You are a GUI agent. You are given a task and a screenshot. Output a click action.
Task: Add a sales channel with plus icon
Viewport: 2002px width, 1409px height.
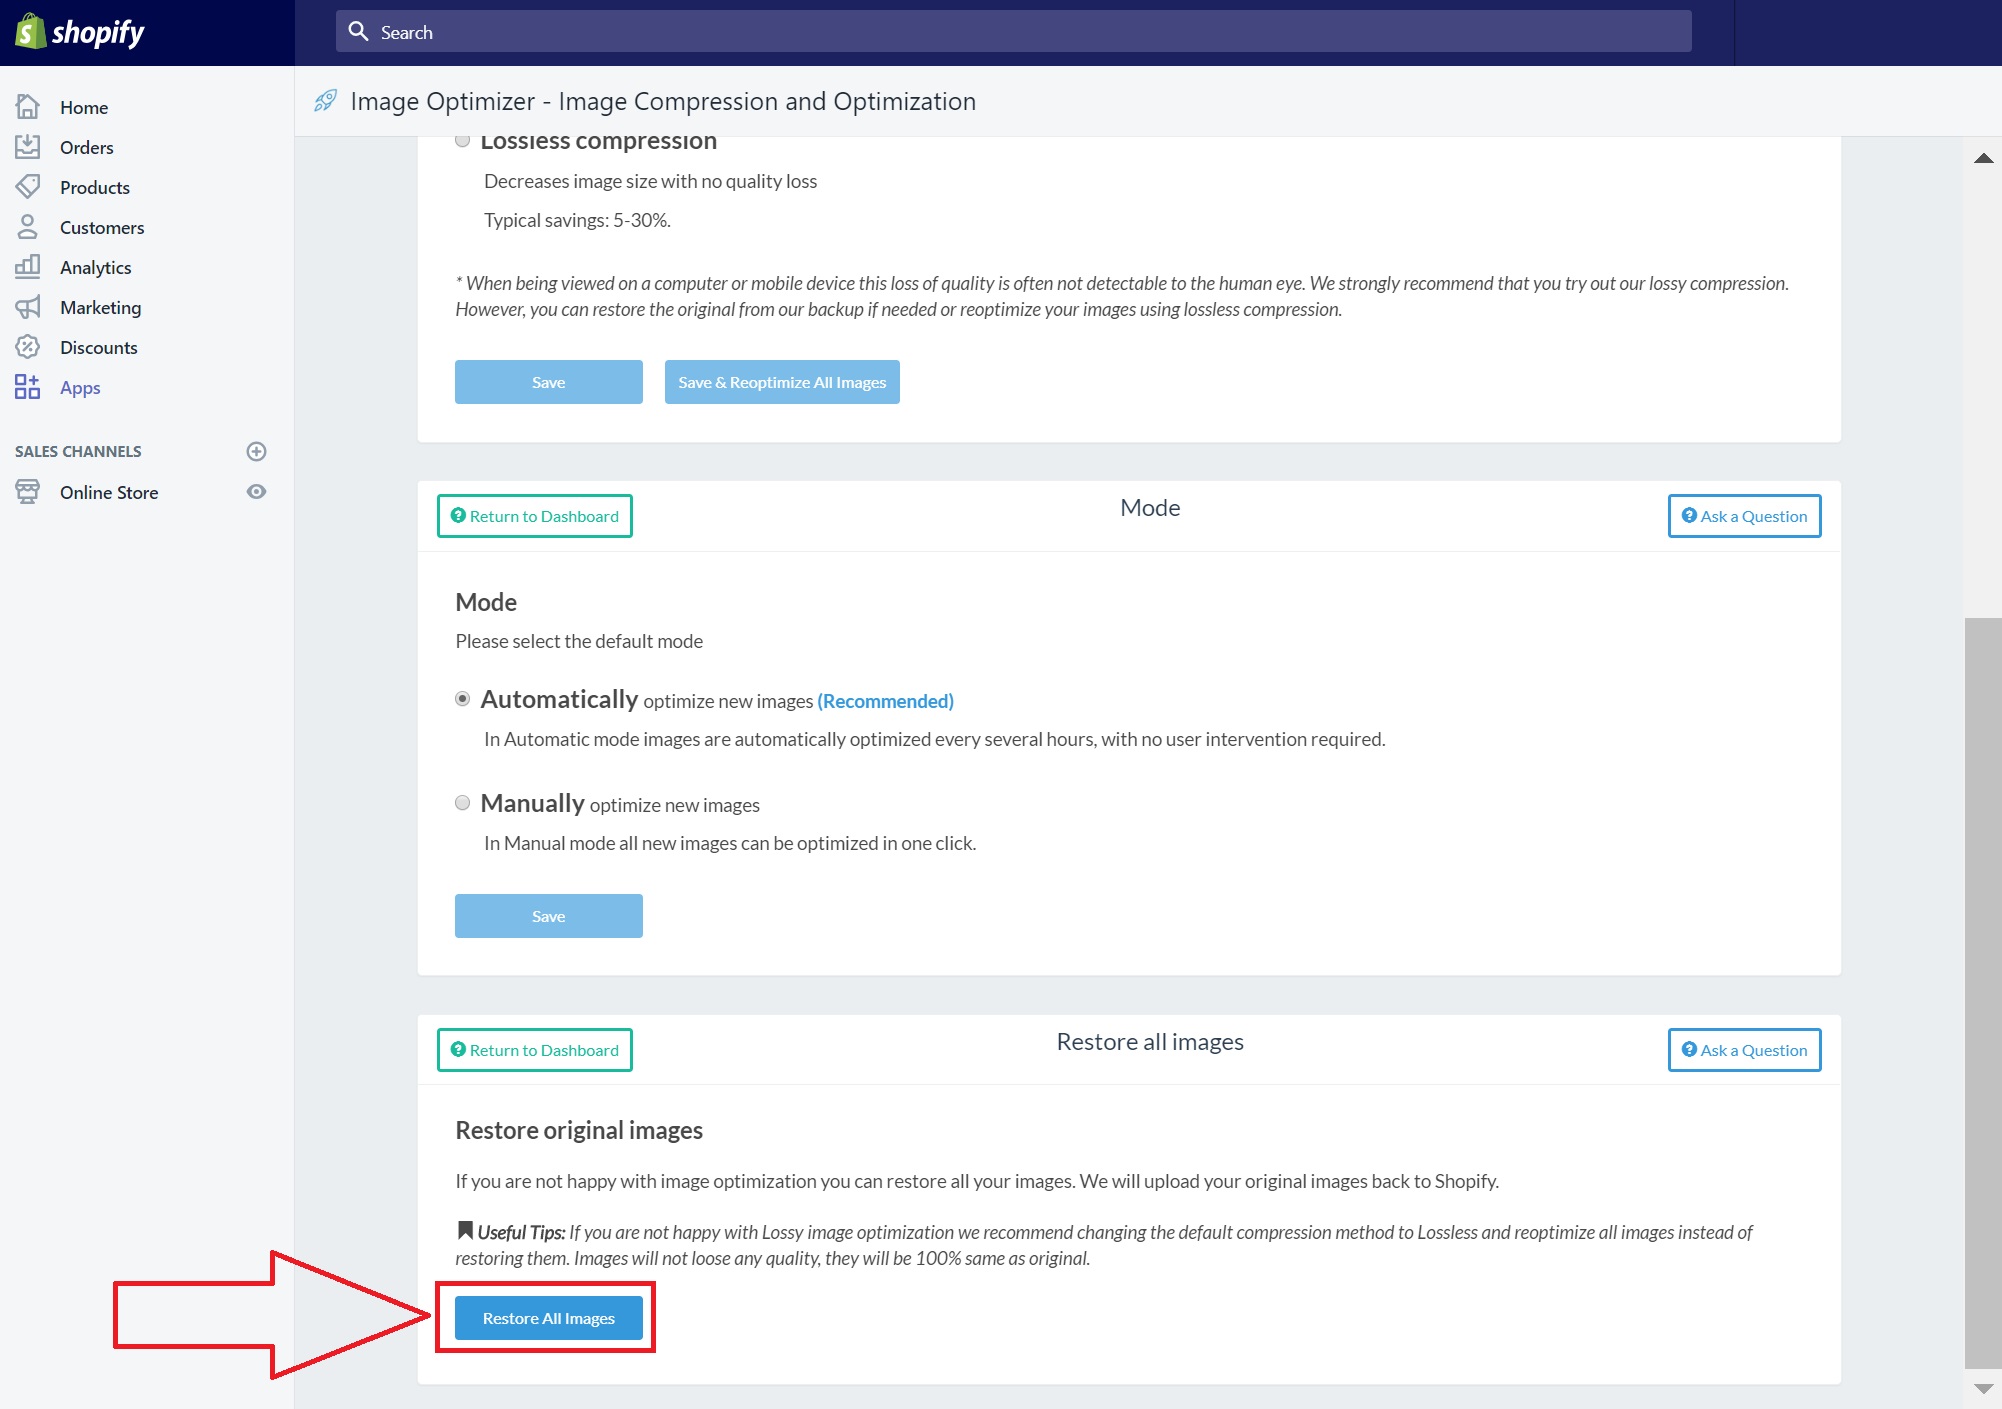click(256, 451)
